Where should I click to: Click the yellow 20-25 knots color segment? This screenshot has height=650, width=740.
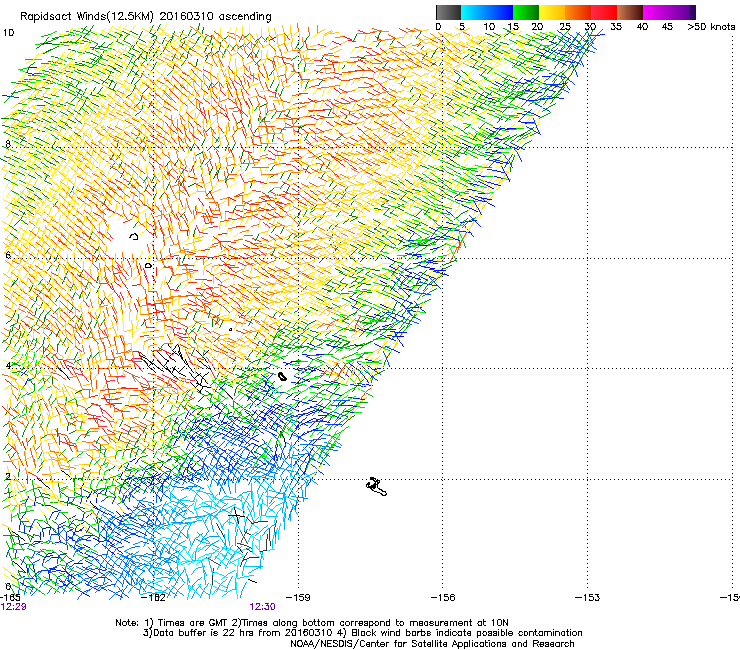(552, 12)
